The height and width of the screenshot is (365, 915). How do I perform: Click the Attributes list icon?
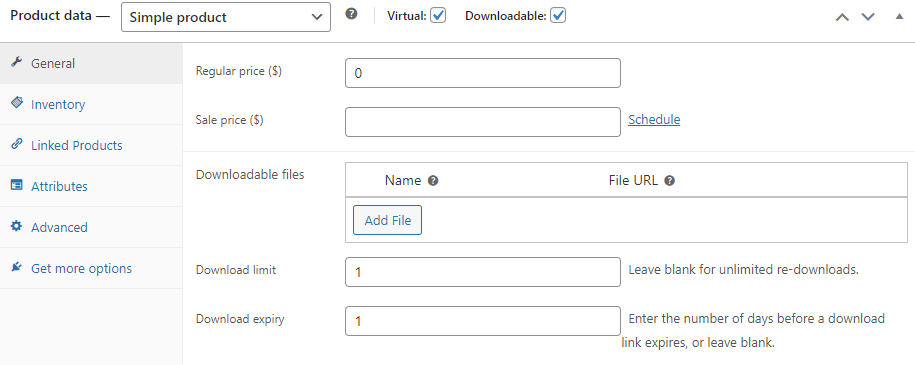tap(17, 185)
